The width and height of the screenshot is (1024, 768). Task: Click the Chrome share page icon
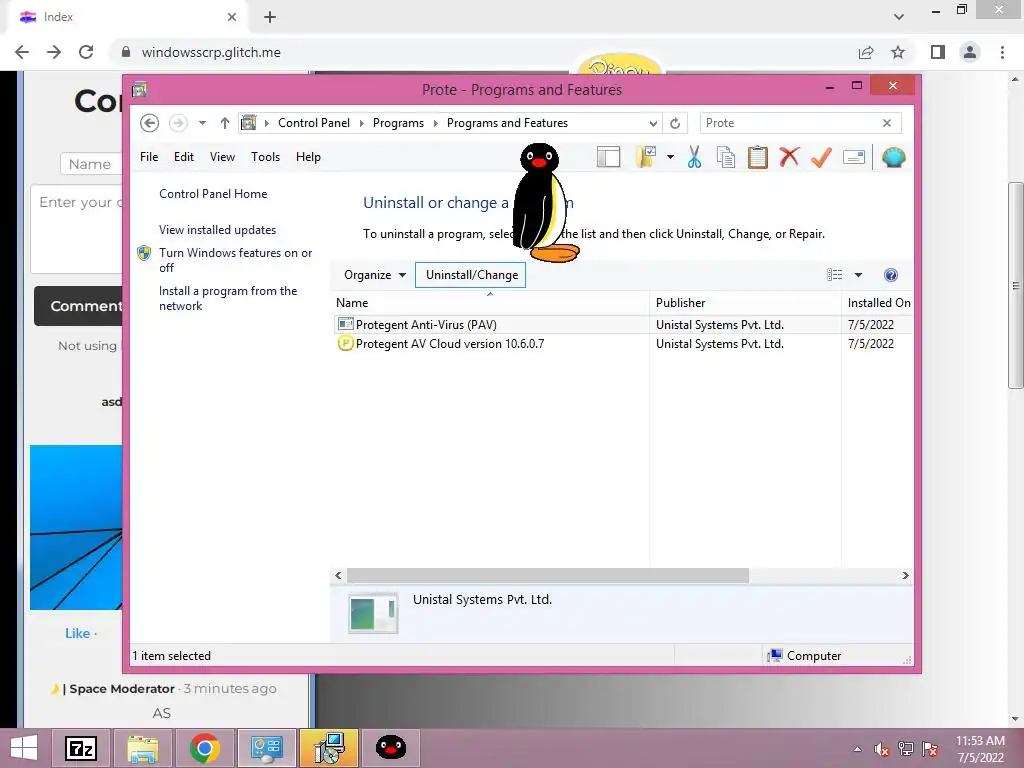click(x=866, y=52)
